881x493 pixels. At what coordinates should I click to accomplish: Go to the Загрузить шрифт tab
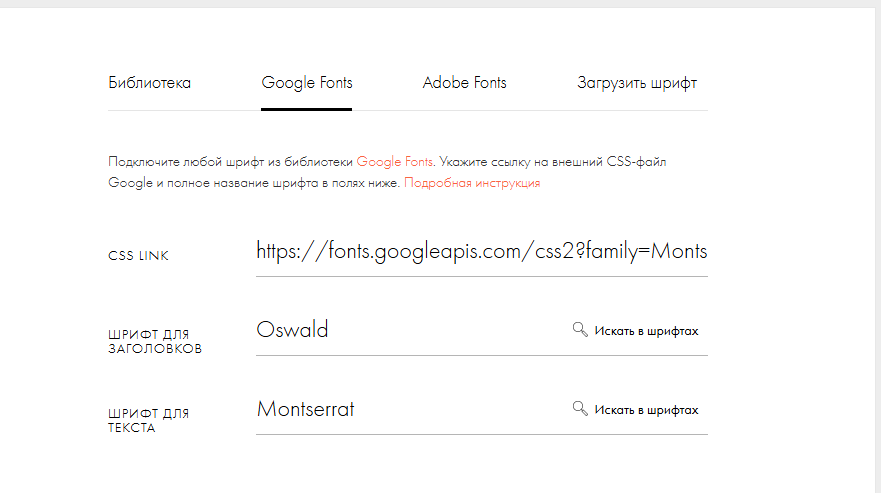point(637,83)
